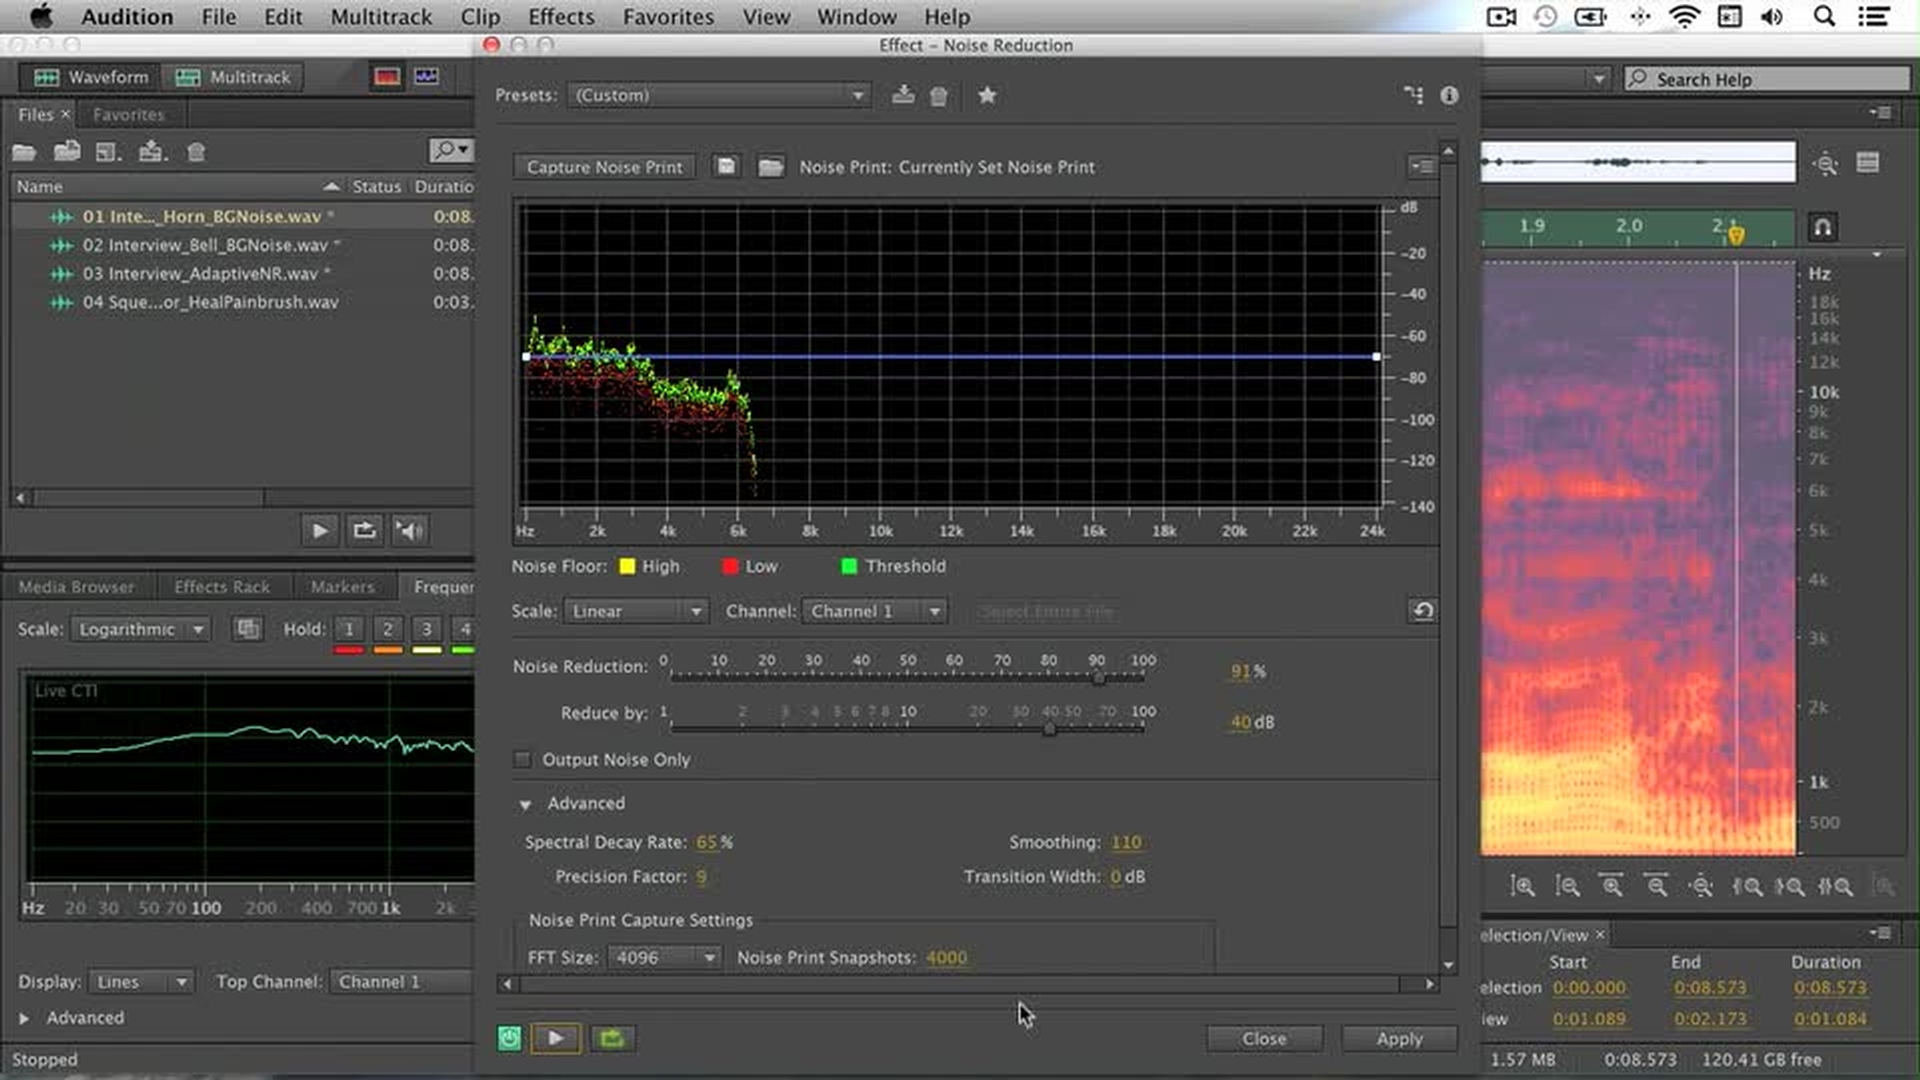This screenshot has height=1080, width=1920.
Task: Click the load noise print folder icon
Action: [x=770, y=166]
